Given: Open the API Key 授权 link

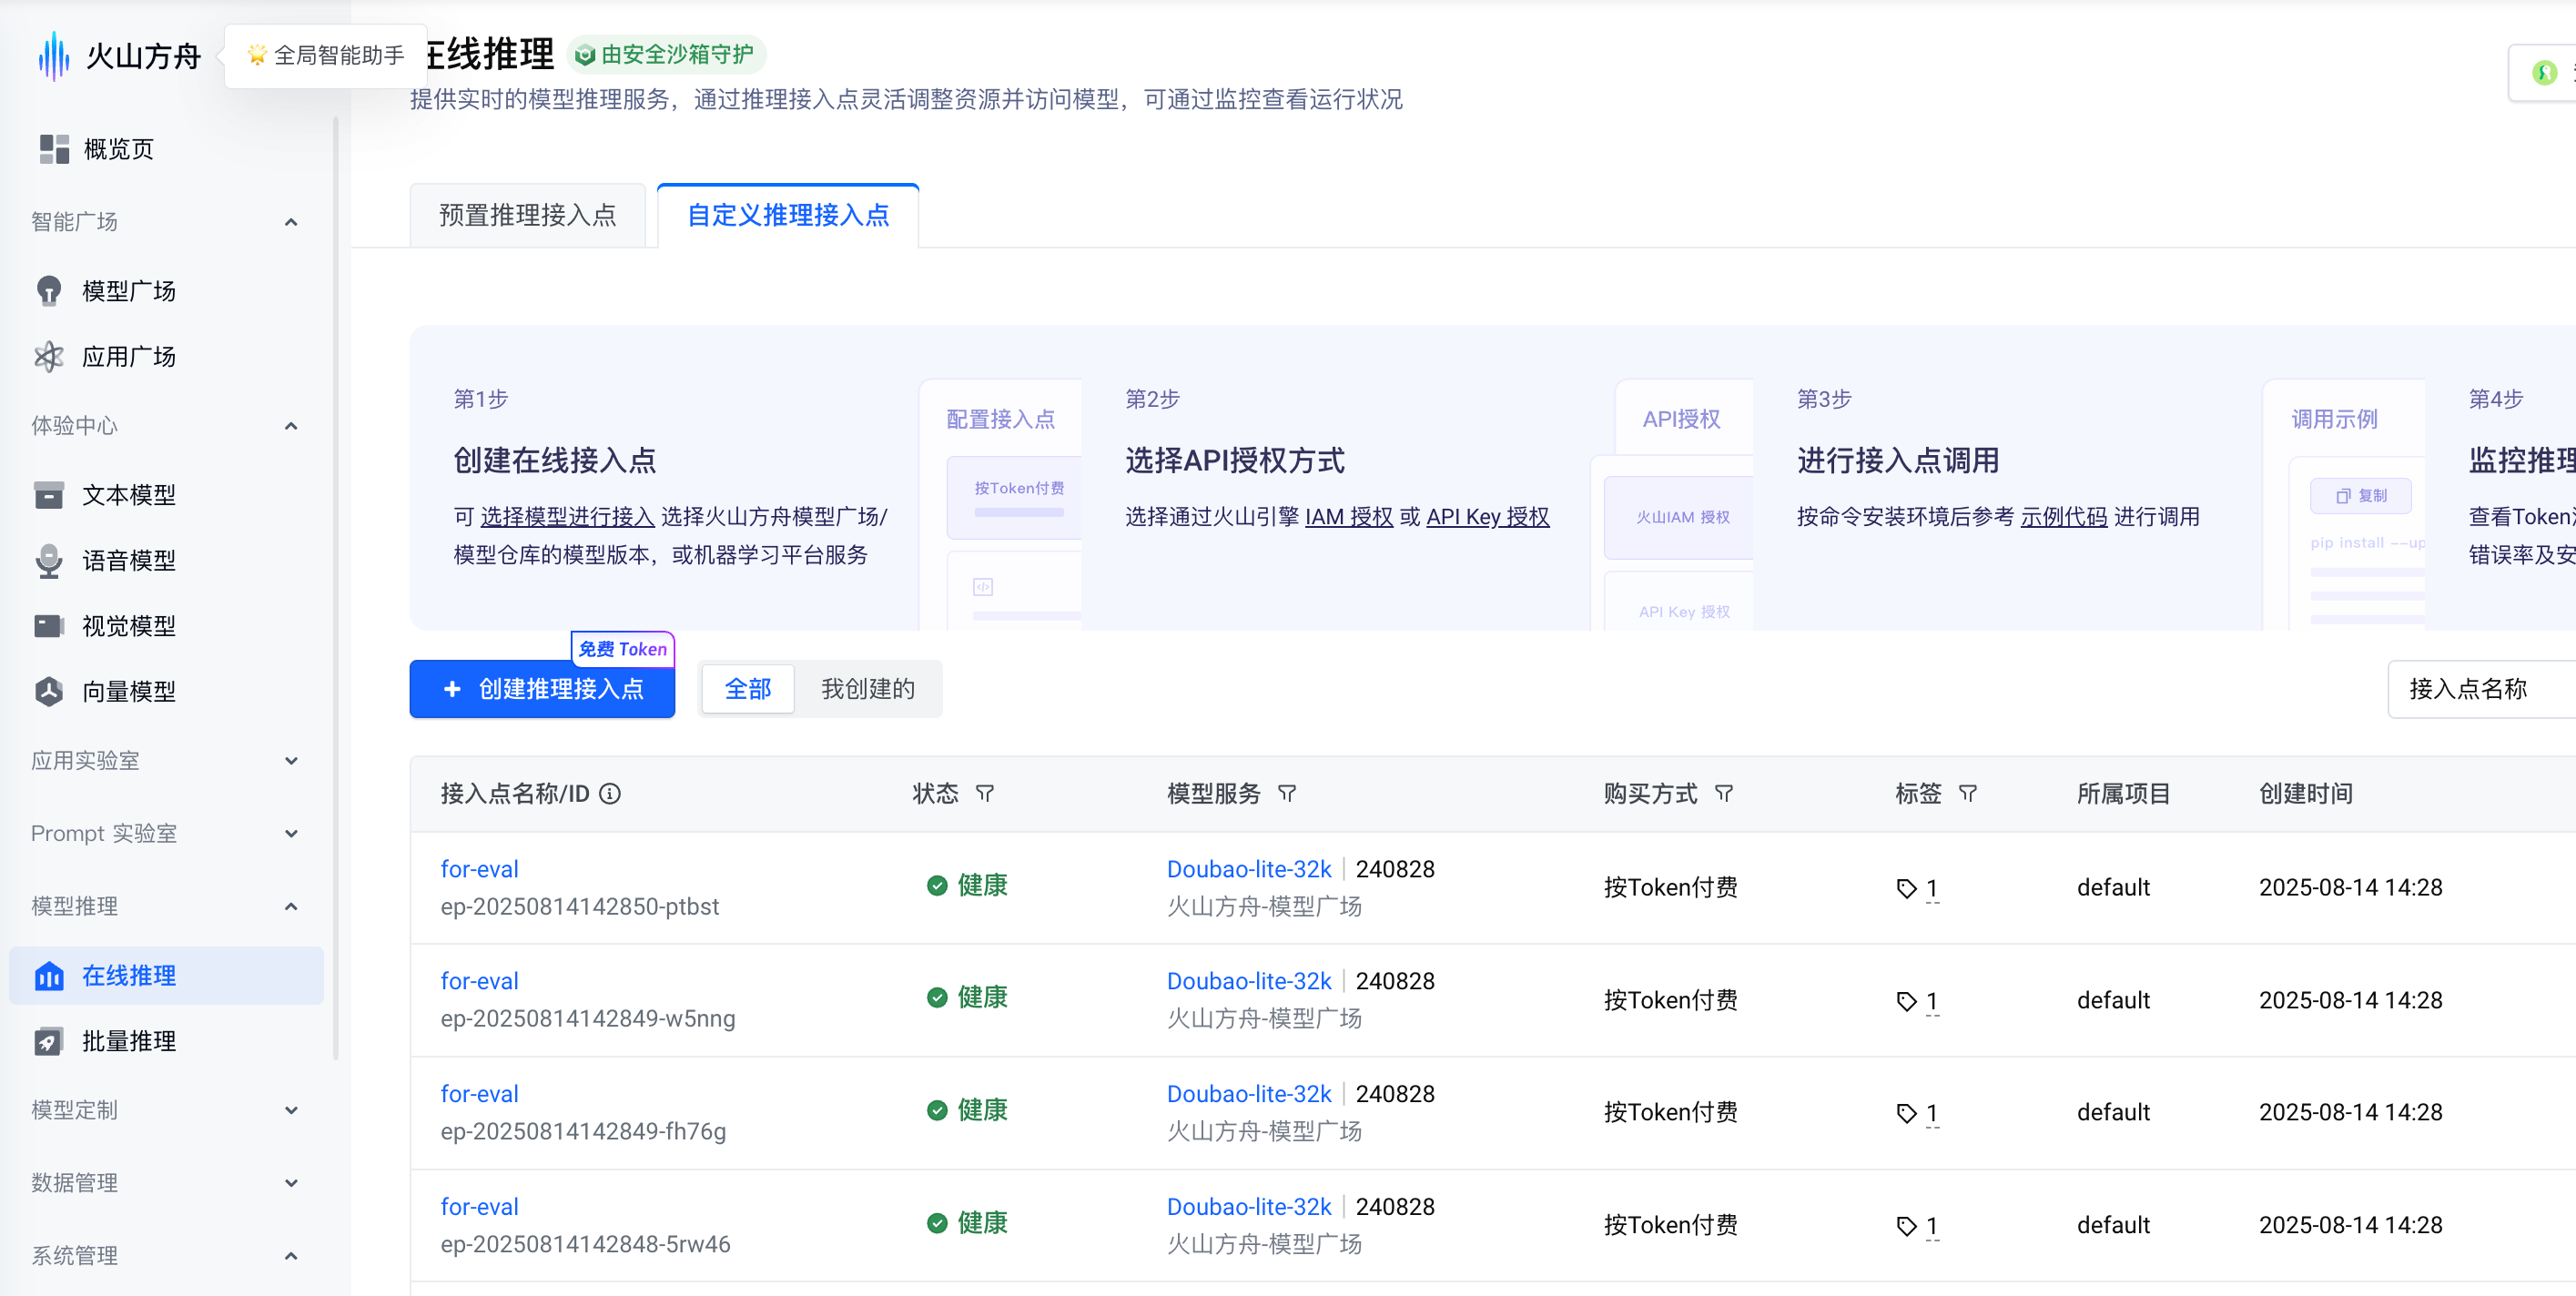Looking at the screenshot, I should (1487, 517).
